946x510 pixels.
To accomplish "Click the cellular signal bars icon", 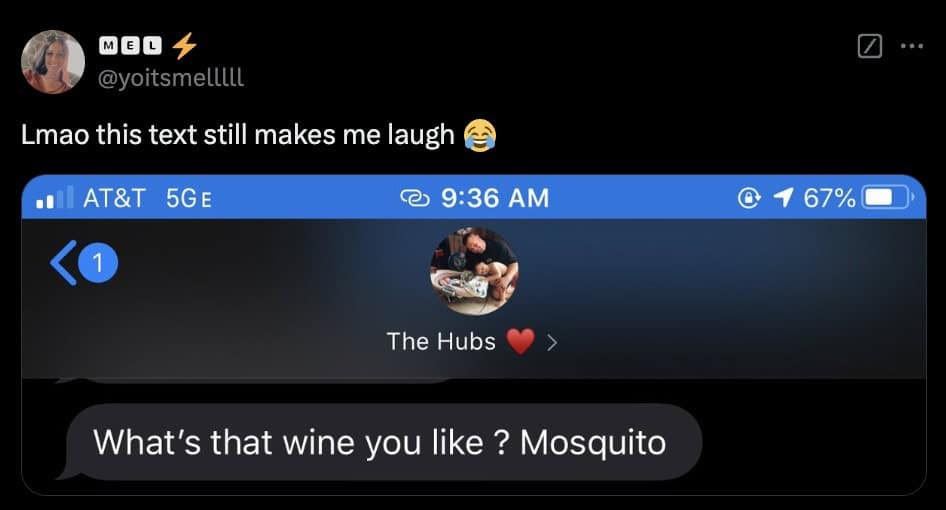I will click(54, 197).
